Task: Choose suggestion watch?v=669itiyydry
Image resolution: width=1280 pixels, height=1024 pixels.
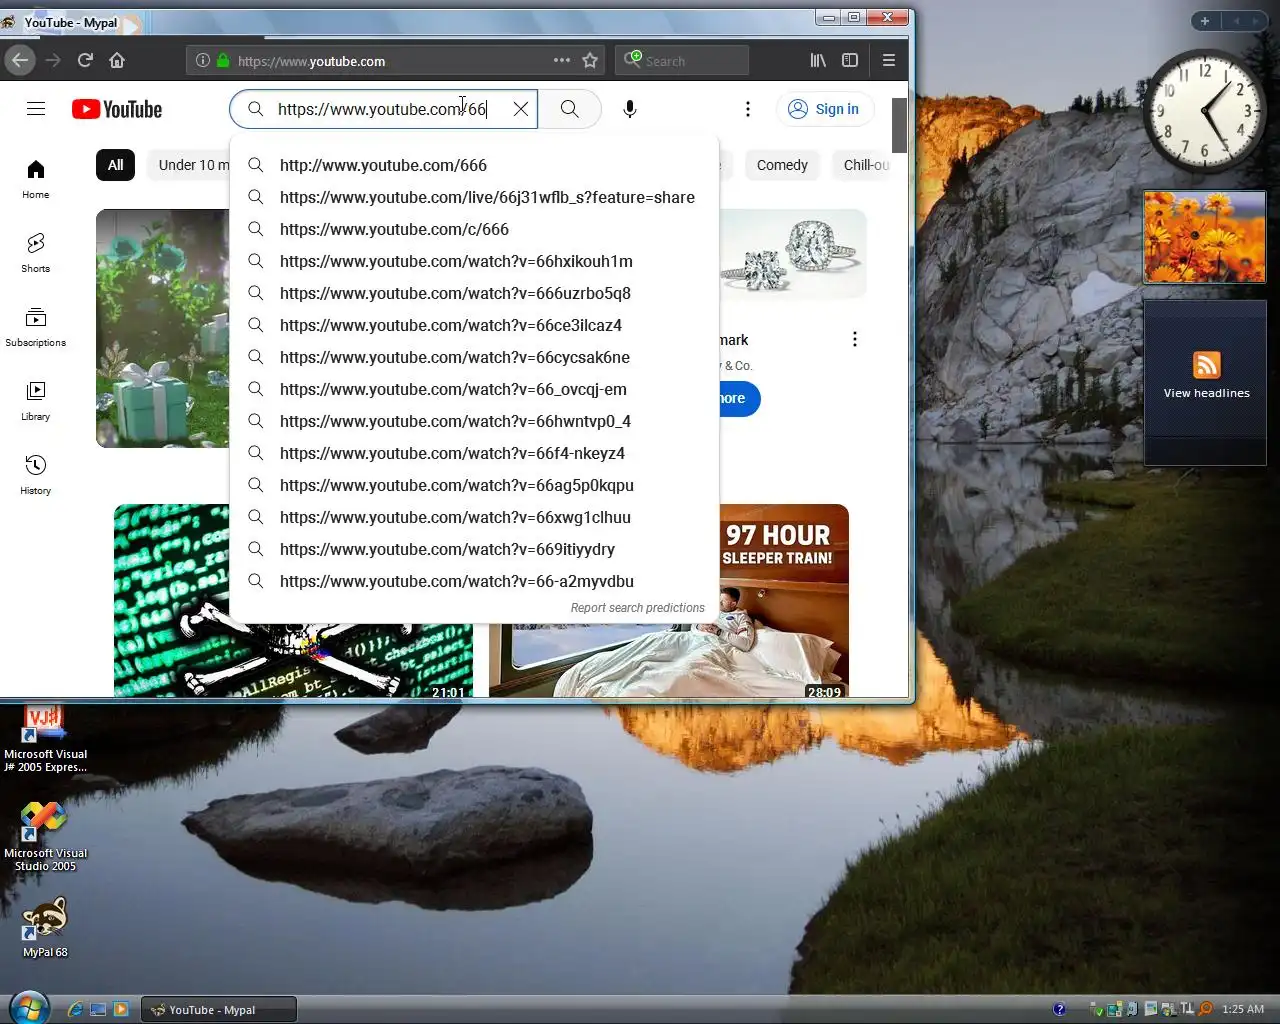Action: [x=474, y=549]
